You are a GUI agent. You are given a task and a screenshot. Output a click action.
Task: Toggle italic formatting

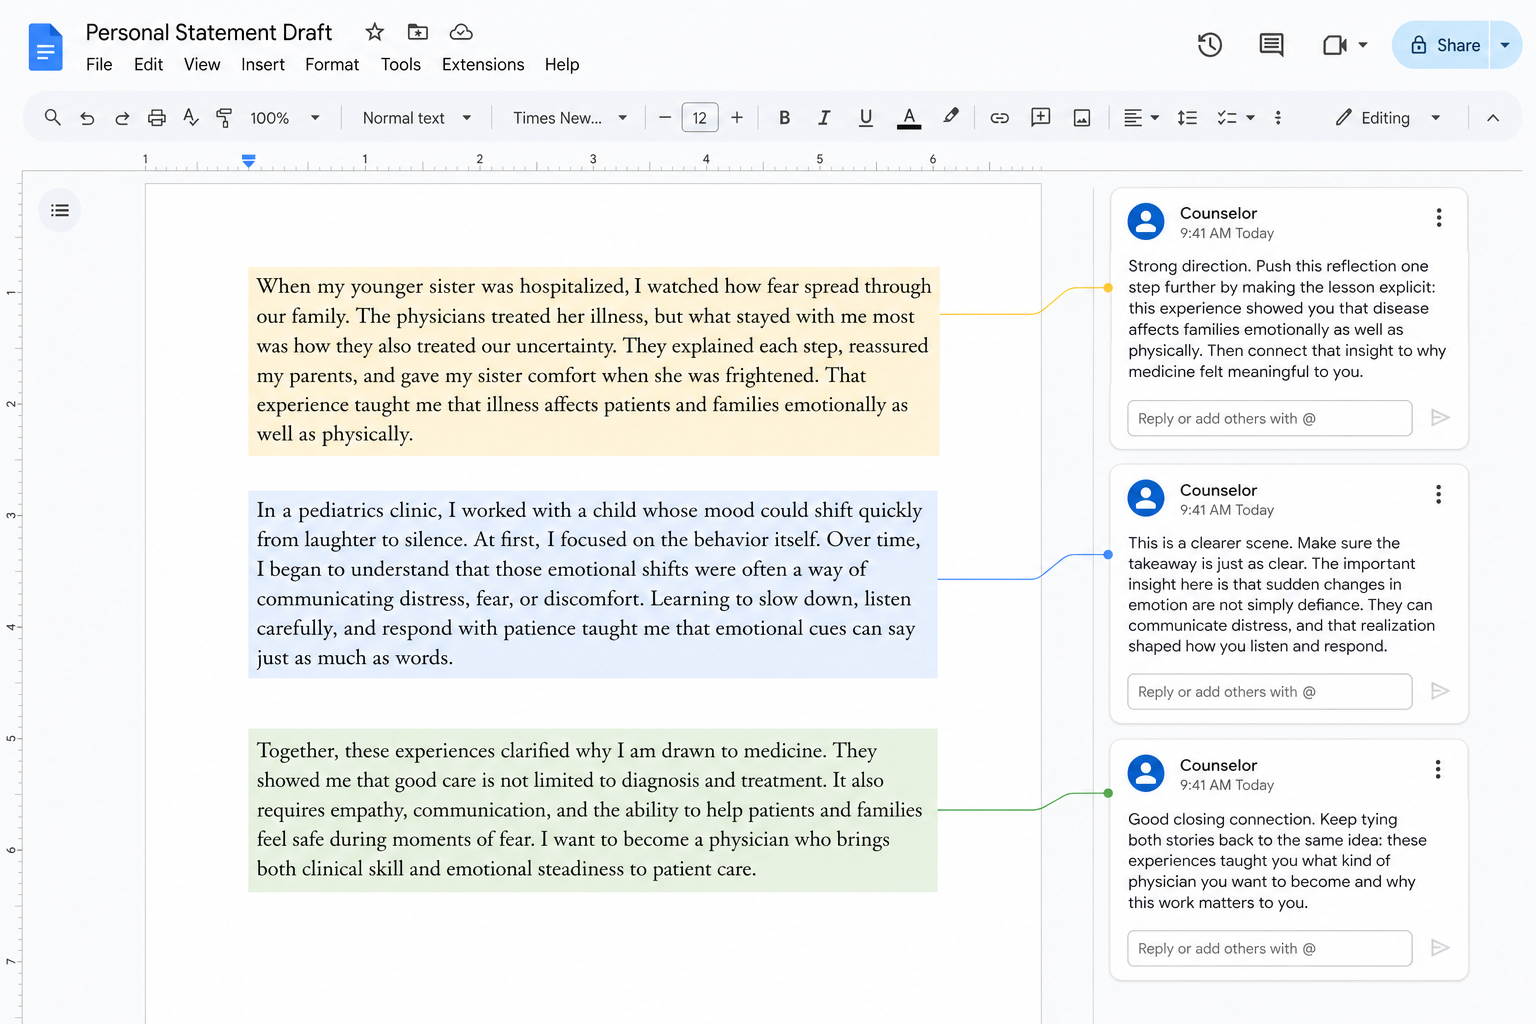point(824,118)
